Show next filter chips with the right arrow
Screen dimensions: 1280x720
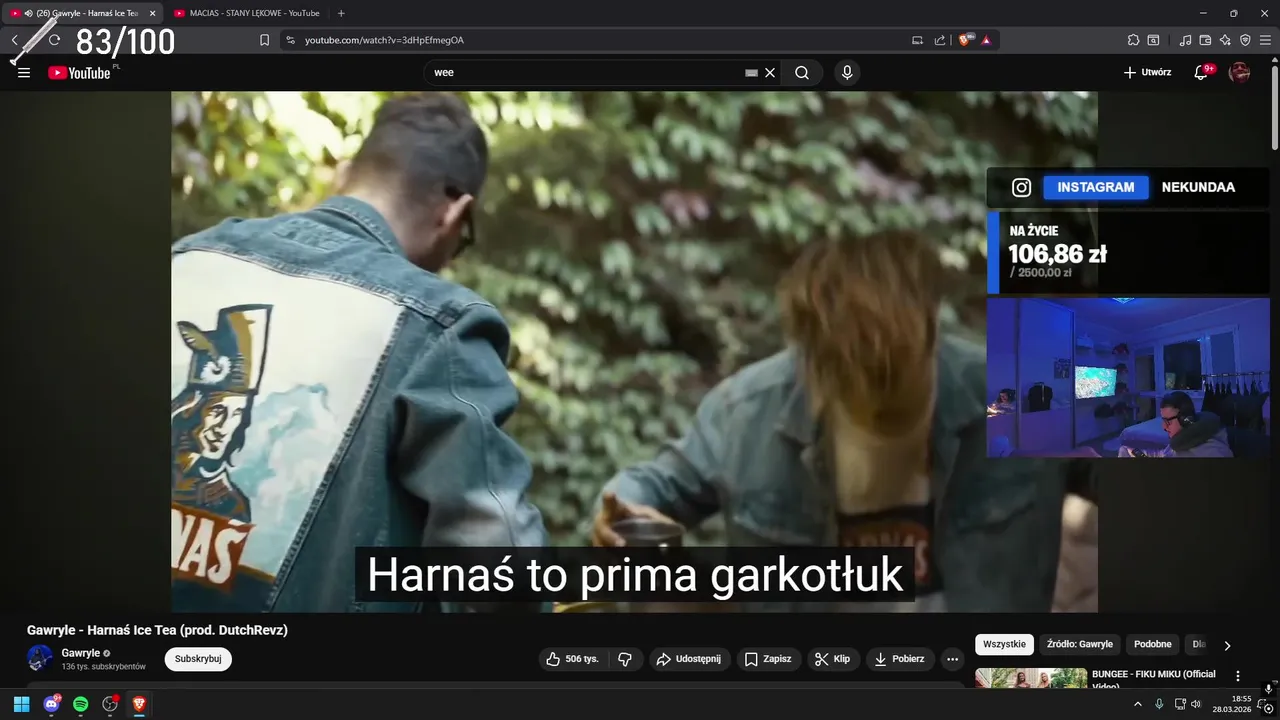click(x=1227, y=645)
